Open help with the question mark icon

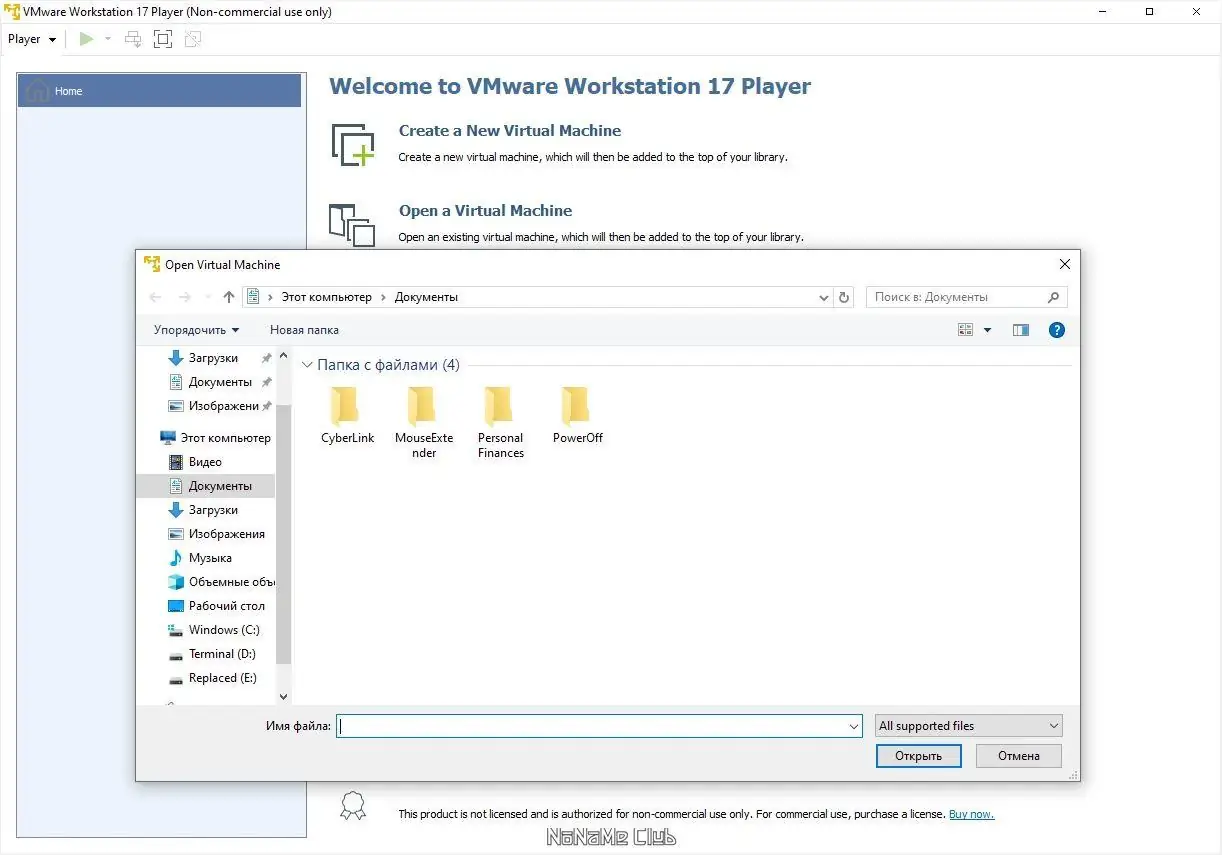point(1057,330)
